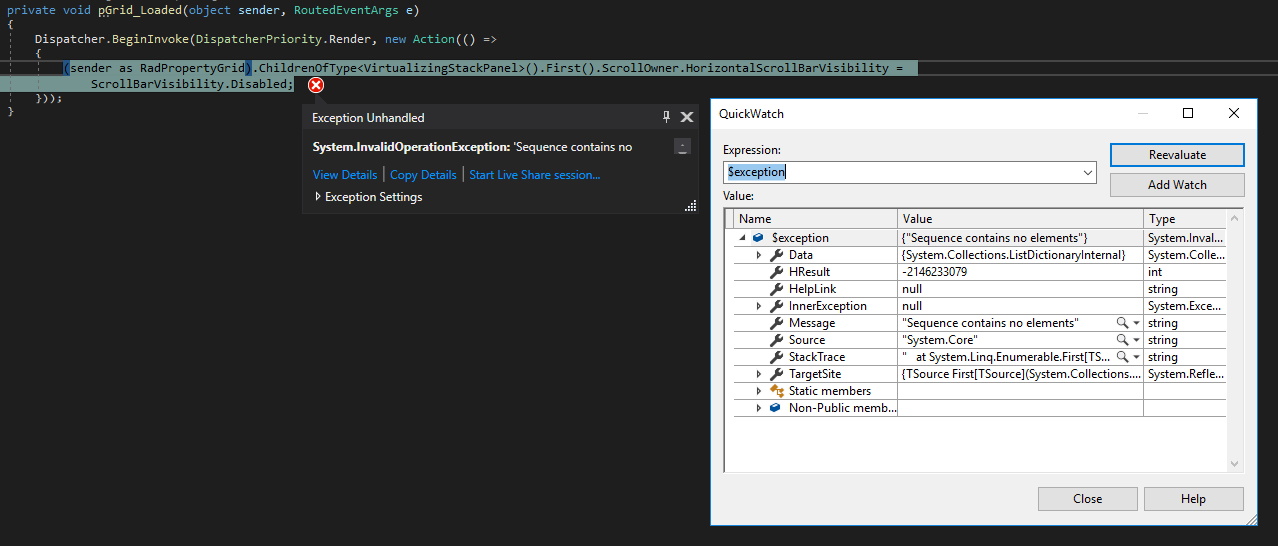Expand the TargetSite node
This screenshot has width=1278, height=546.
[759, 374]
